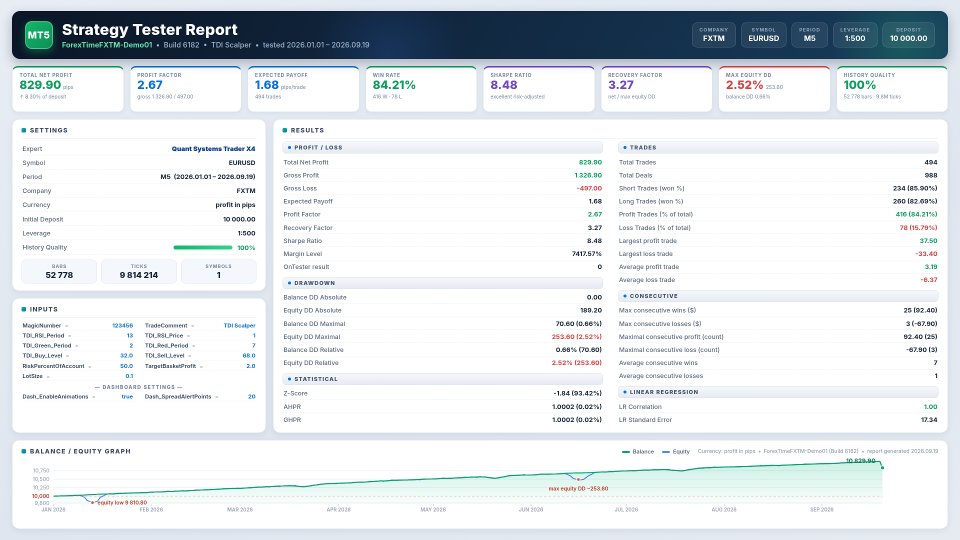This screenshot has width=960, height=540.
Task: Click the Drawdown section header
Action: click(443, 283)
